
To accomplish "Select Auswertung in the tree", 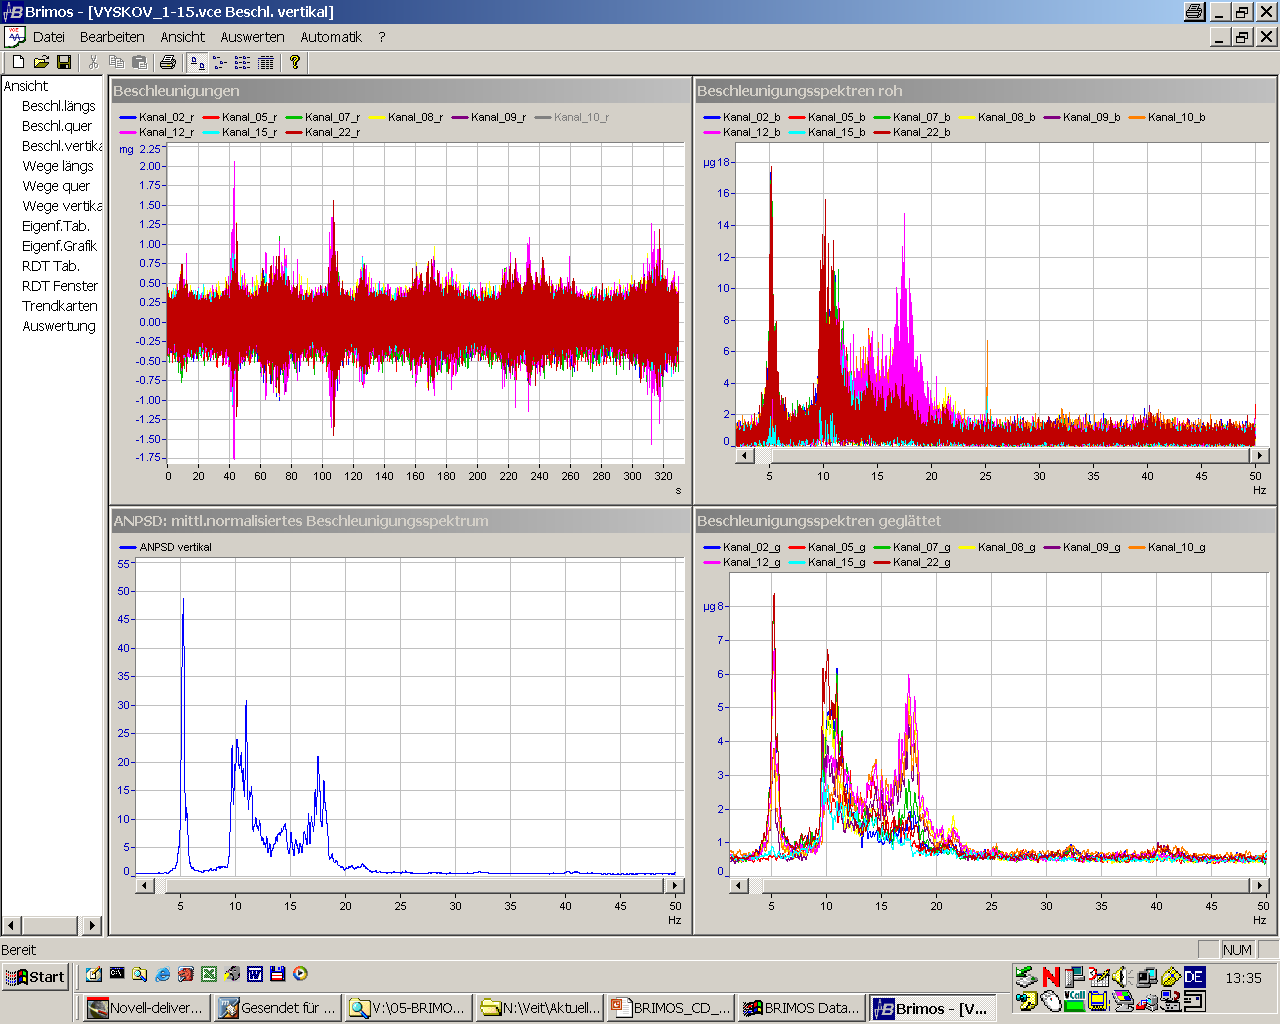I will (x=59, y=326).
